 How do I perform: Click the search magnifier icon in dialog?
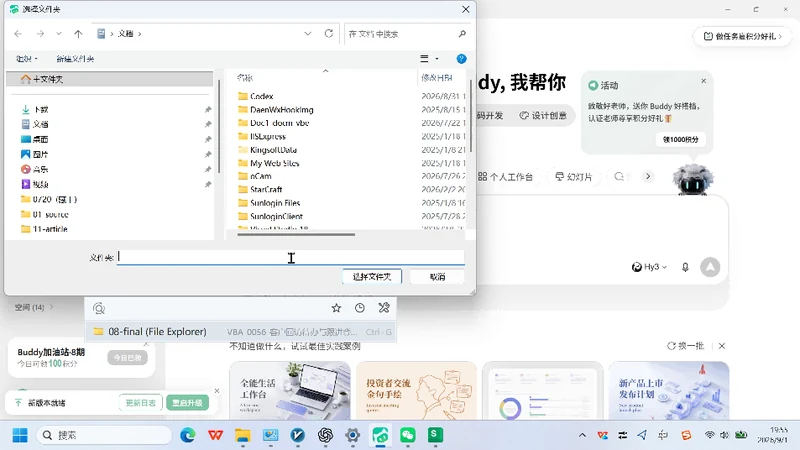[462, 34]
